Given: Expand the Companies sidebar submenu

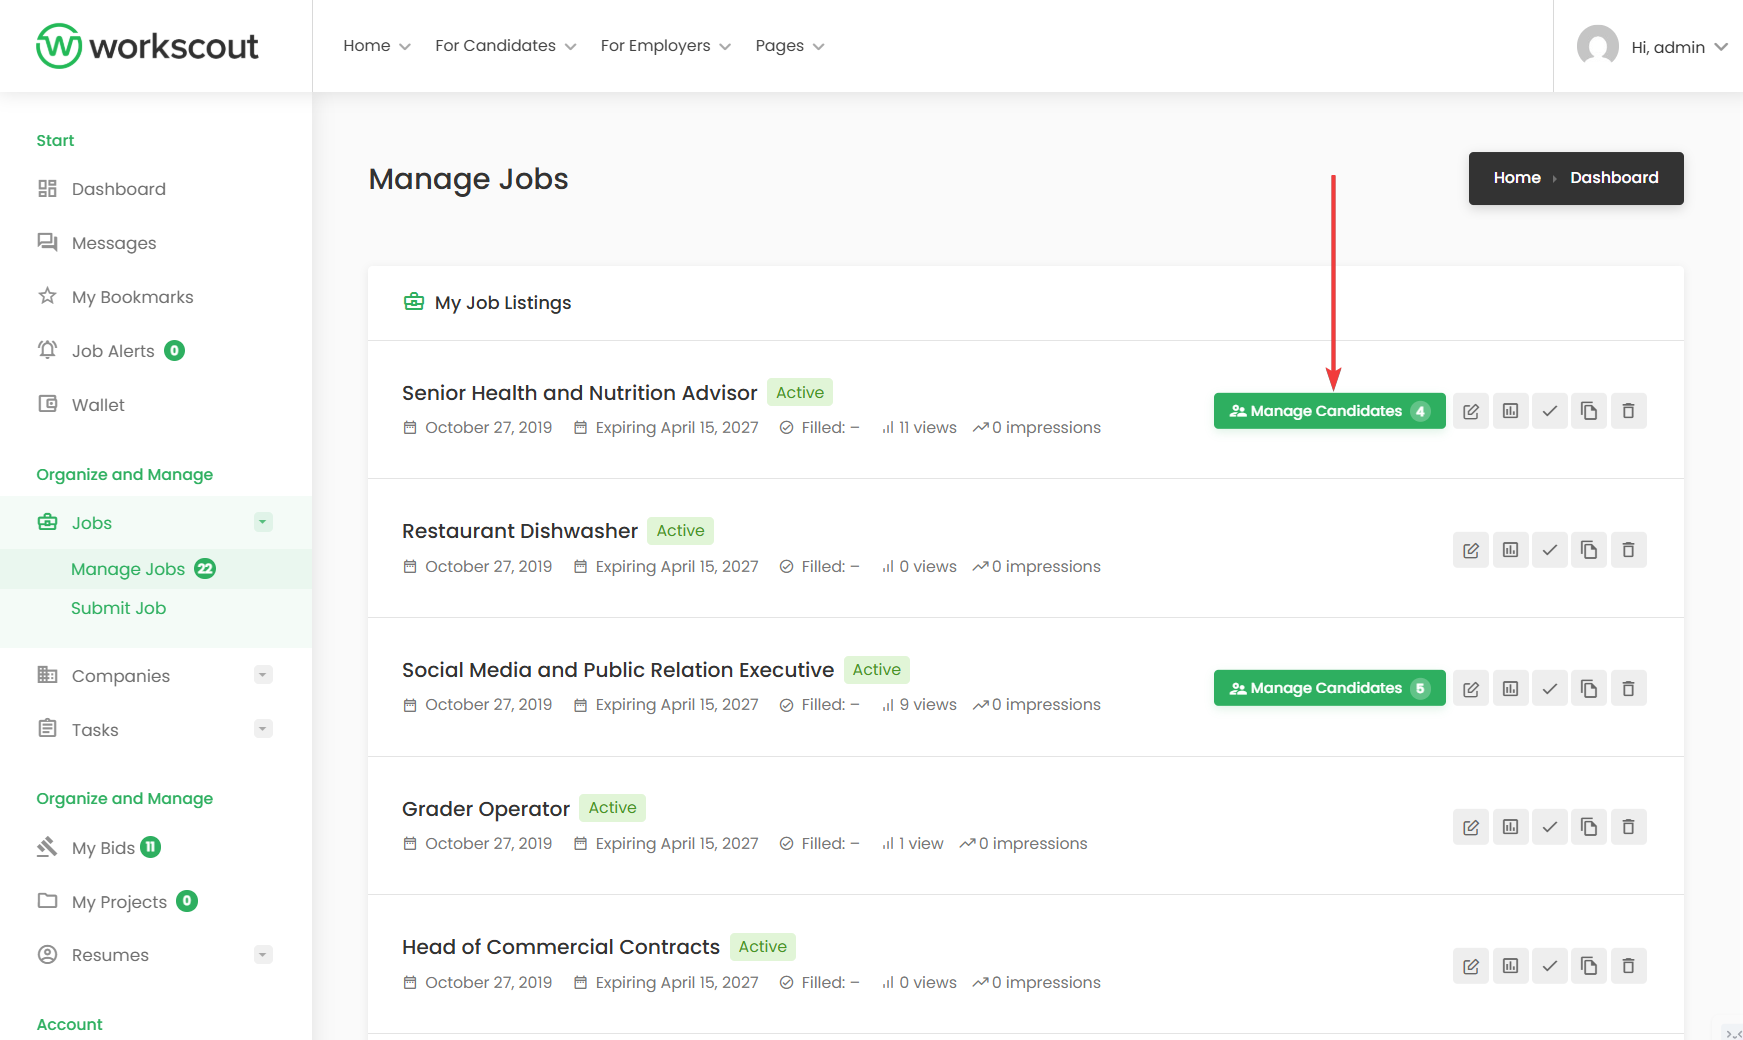Looking at the screenshot, I should click(x=263, y=675).
